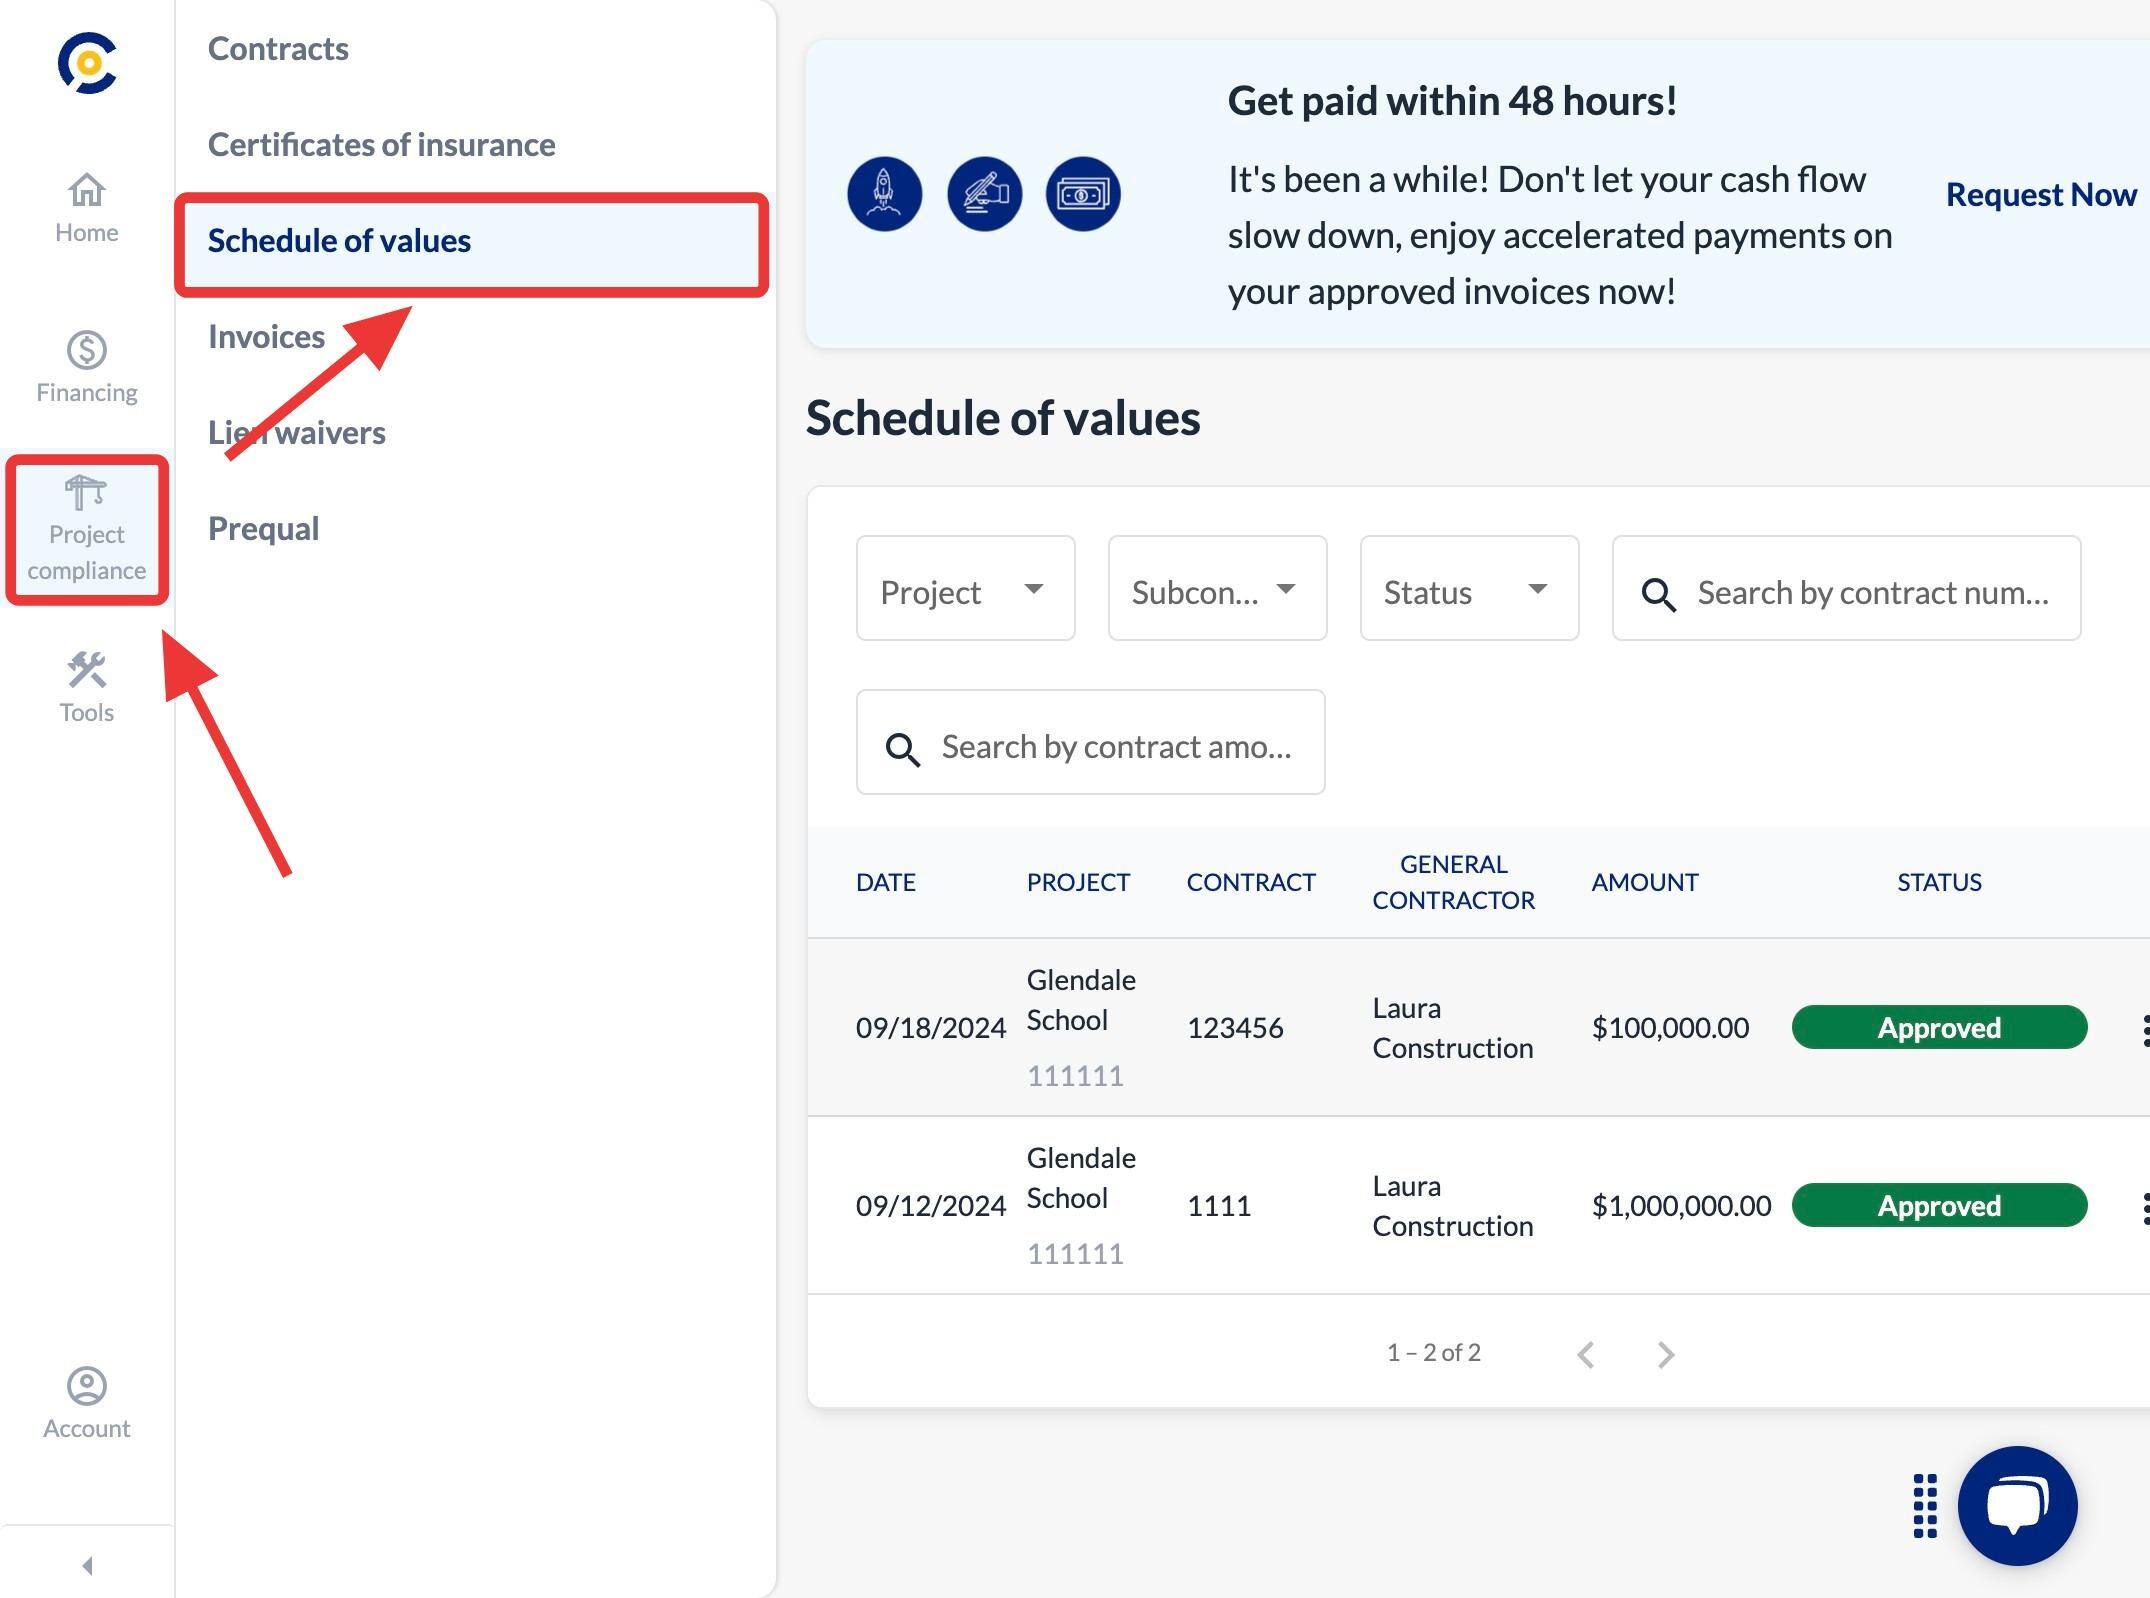Click the GENERAL CONTRACTOR column header
This screenshot has width=2150, height=1598.
click(1453, 882)
